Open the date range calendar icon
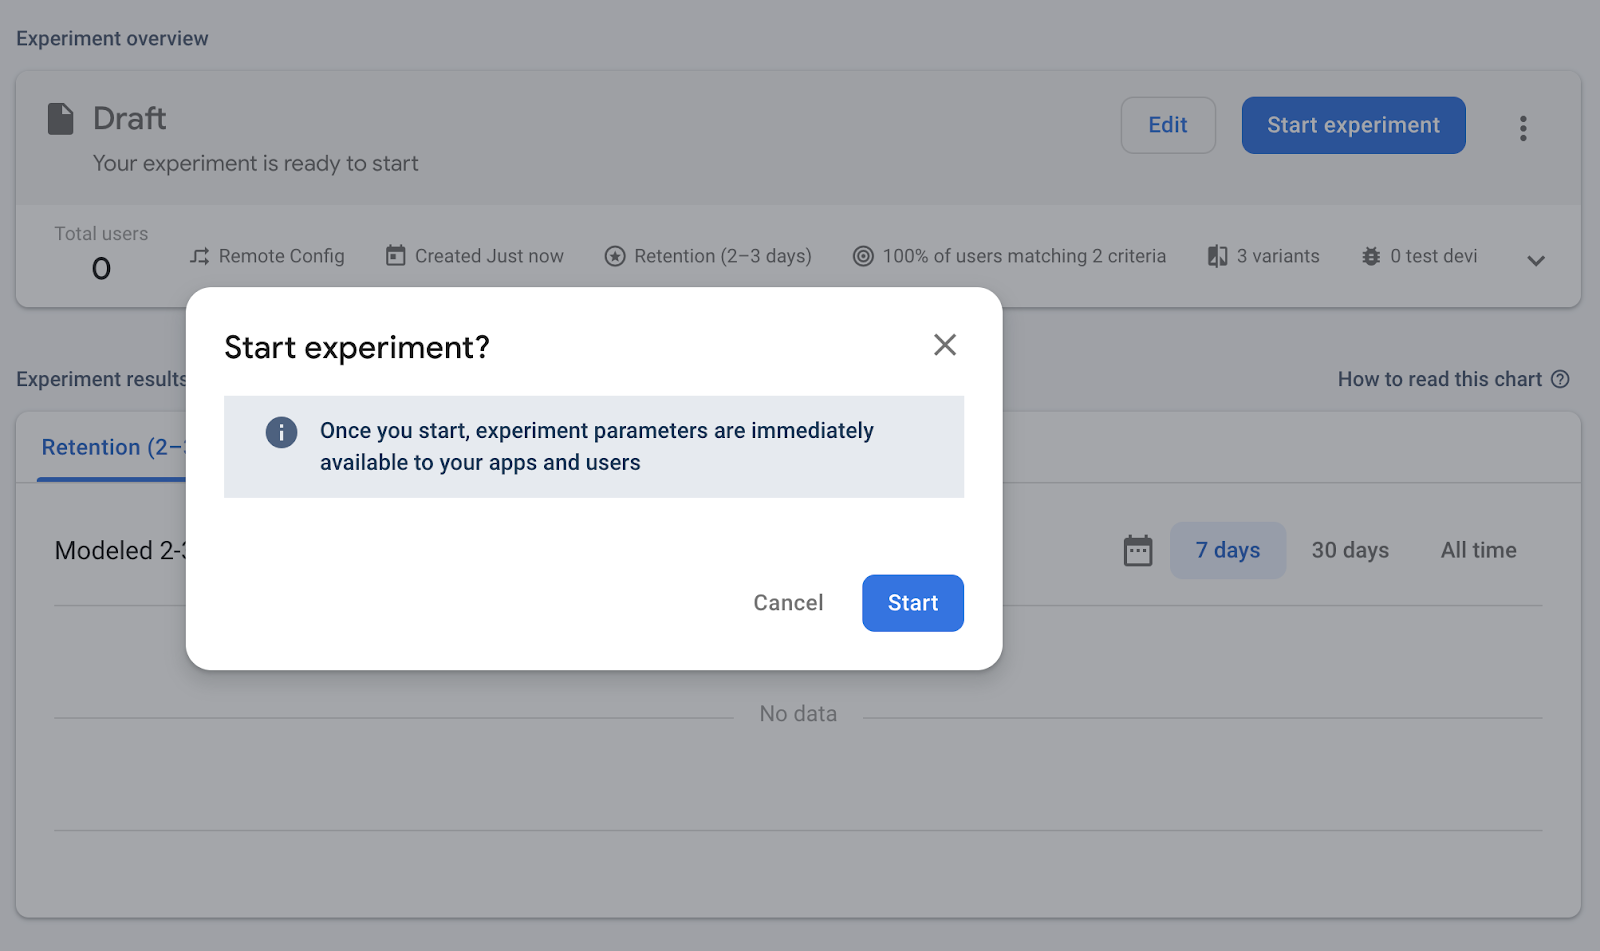 click(x=1137, y=550)
